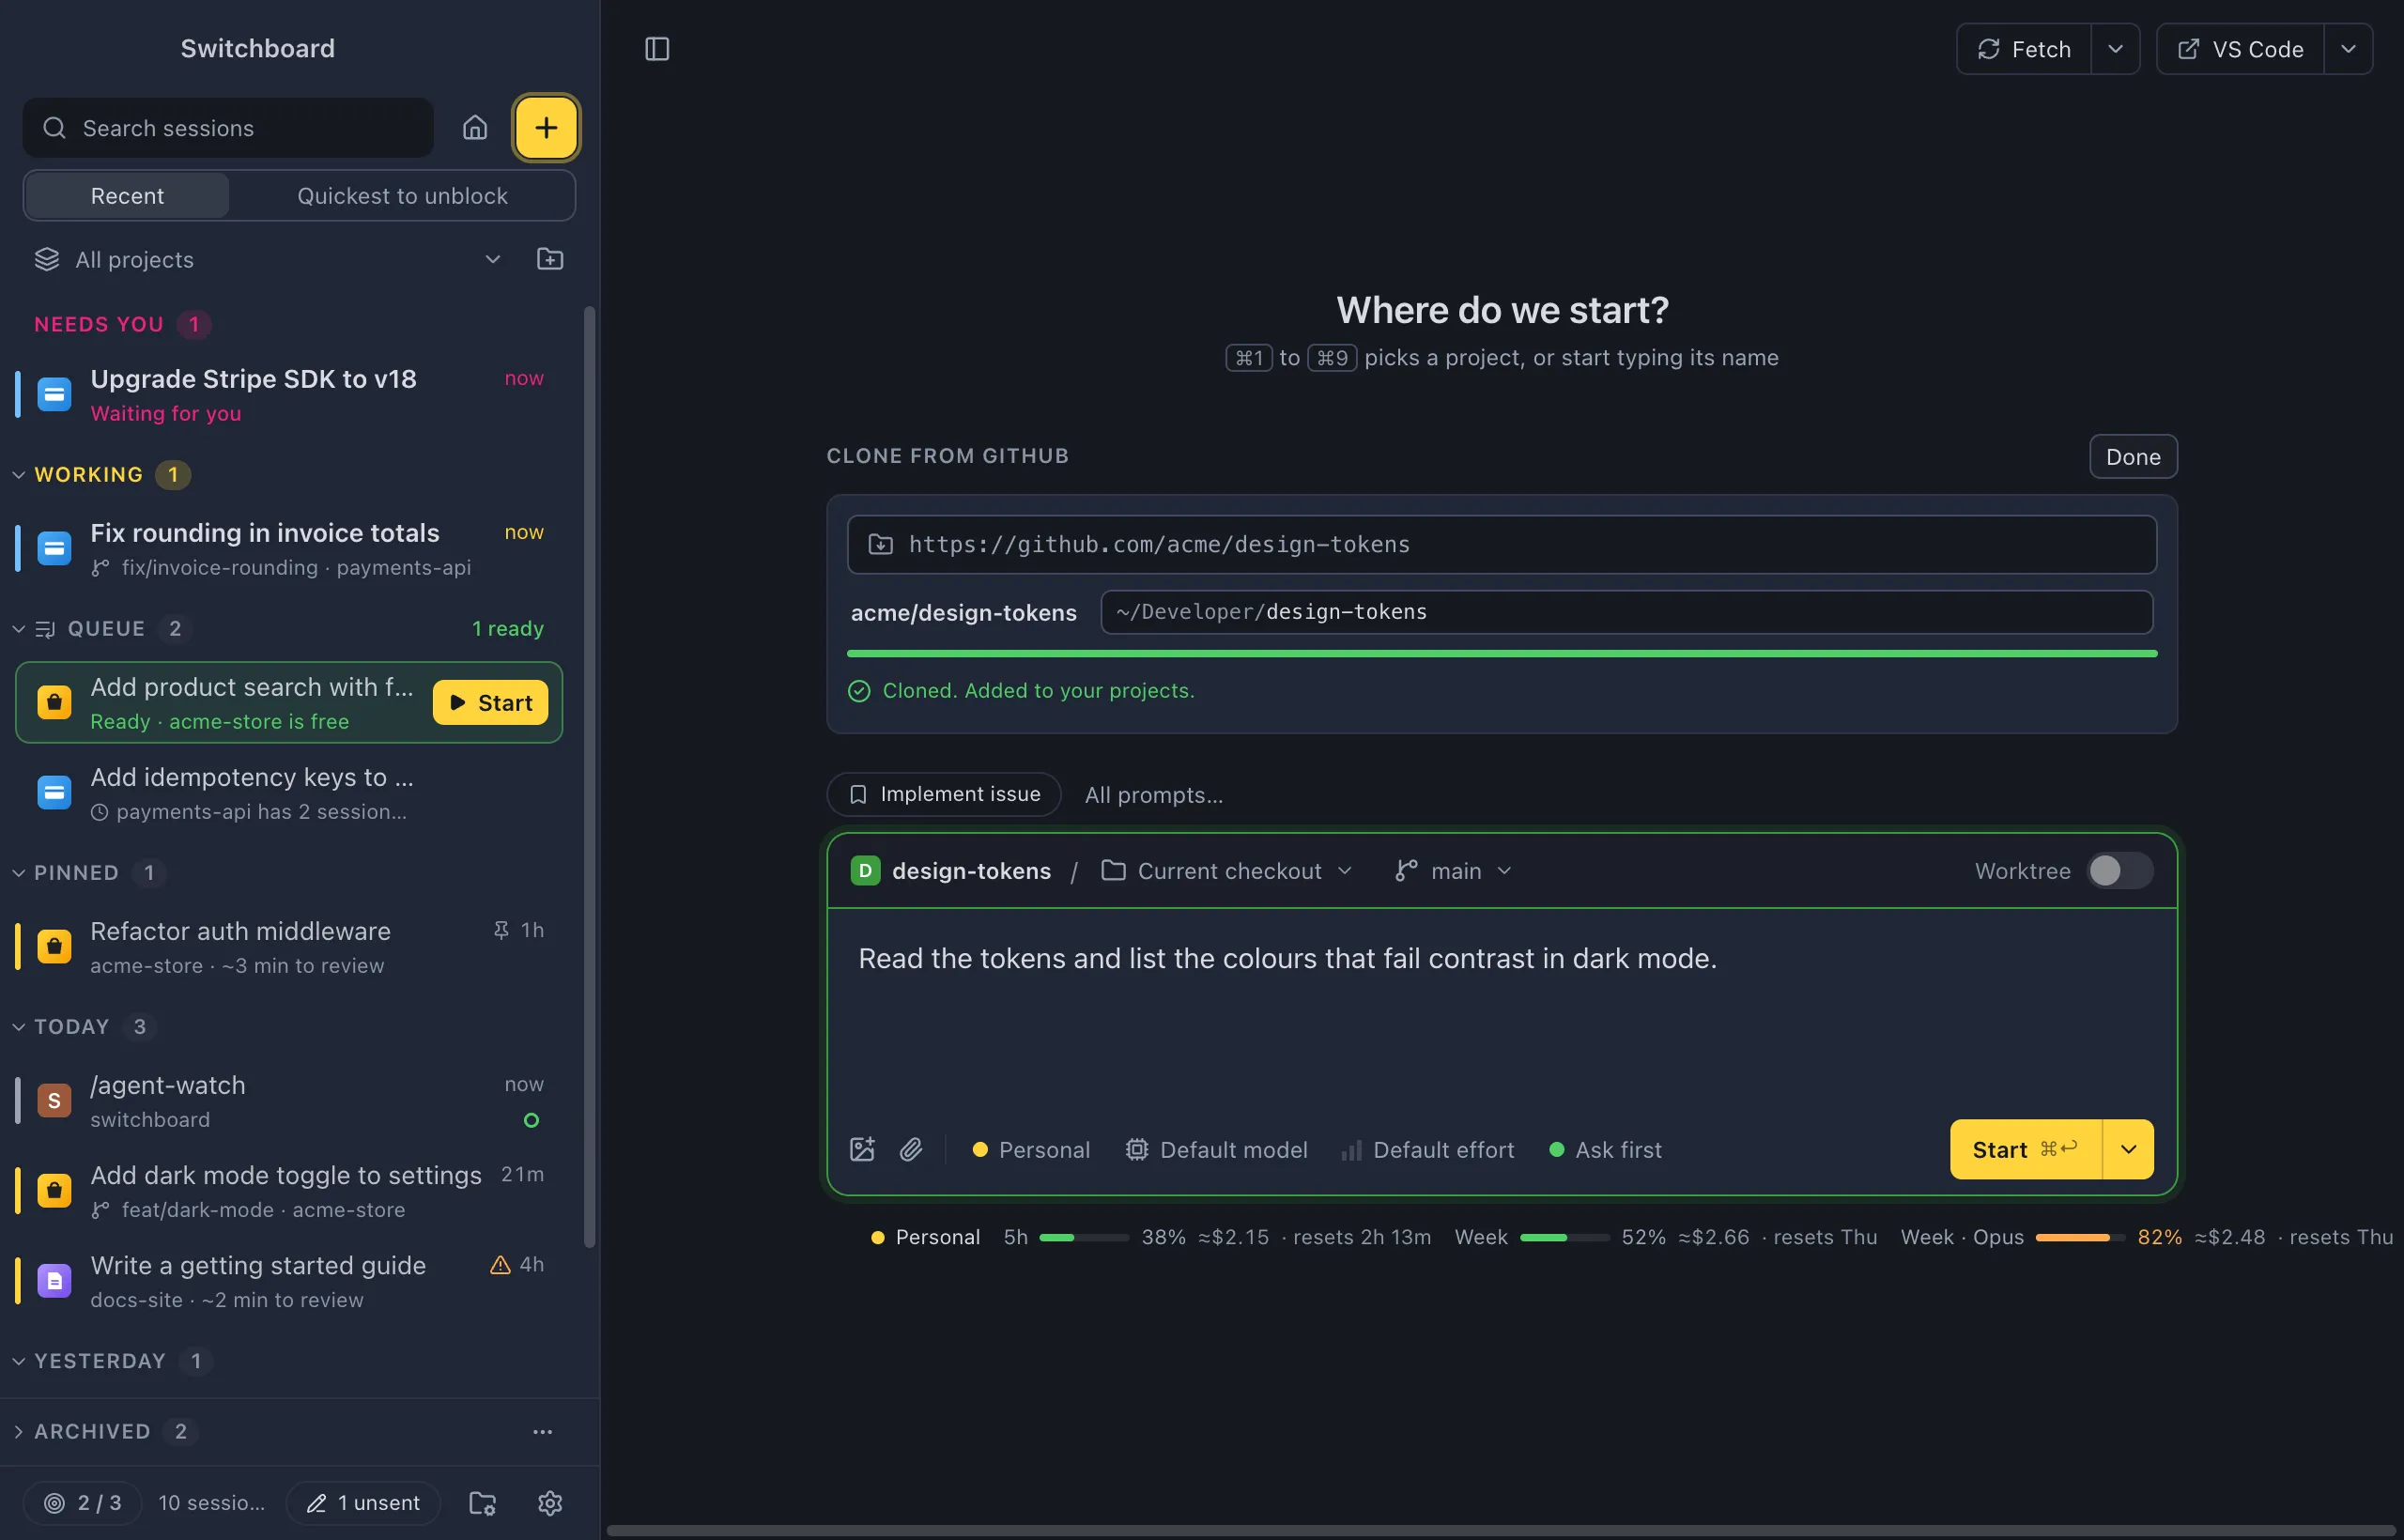Open the settings gear in sidebar footer
The image size is (2404, 1540).
pyautogui.click(x=550, y=1502)
